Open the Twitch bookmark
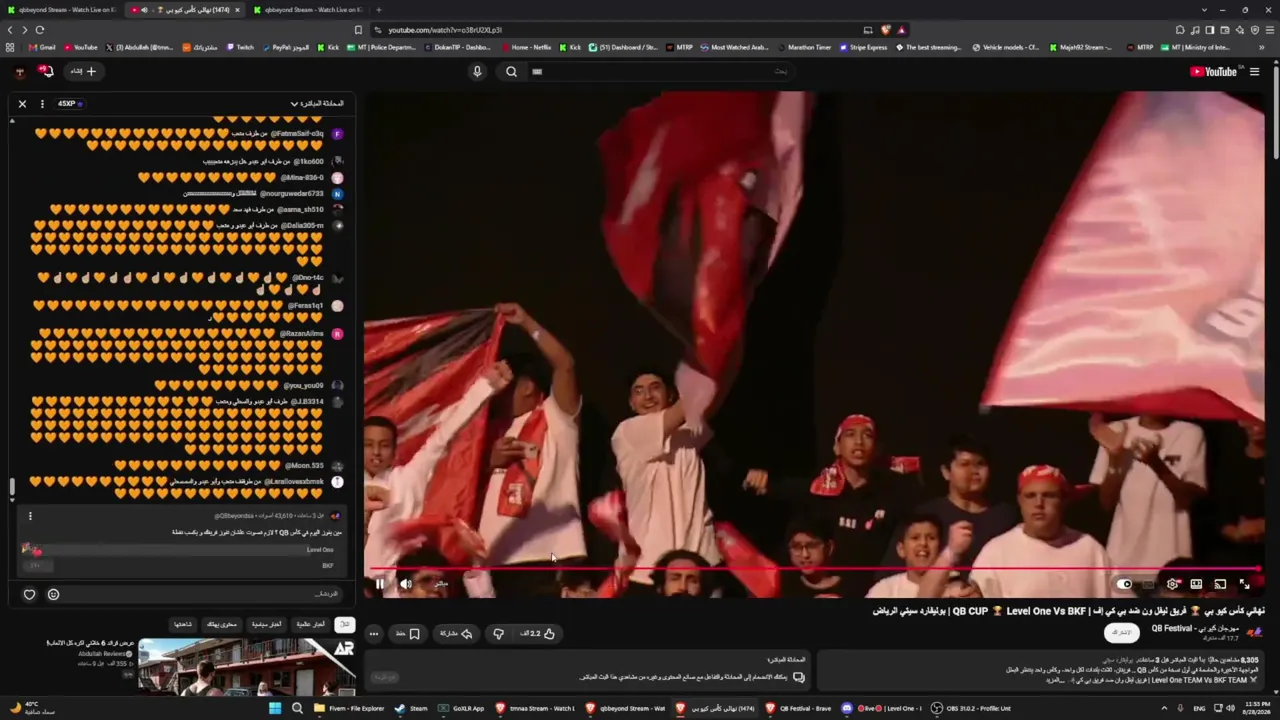This screenshot has height=720, width=1280. pyautogui.click(x=240, y=47)
